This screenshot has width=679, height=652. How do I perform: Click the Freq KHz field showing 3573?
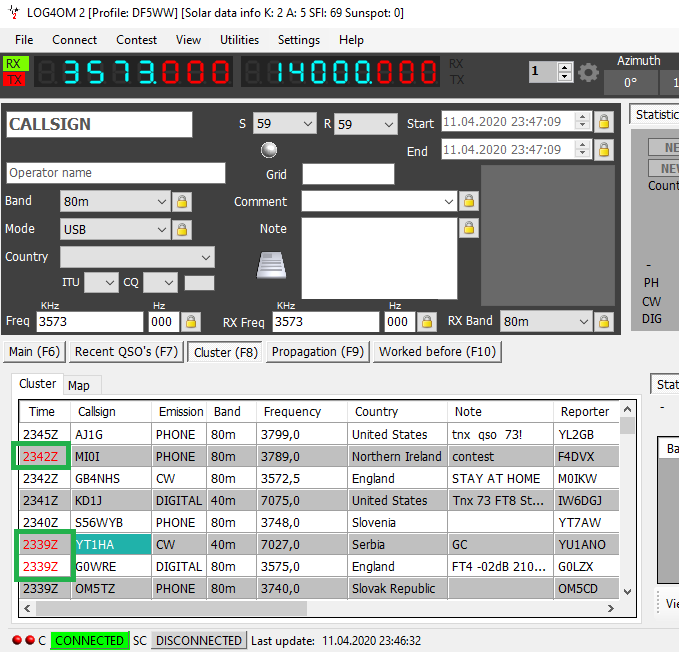click(x=90, y=322)
